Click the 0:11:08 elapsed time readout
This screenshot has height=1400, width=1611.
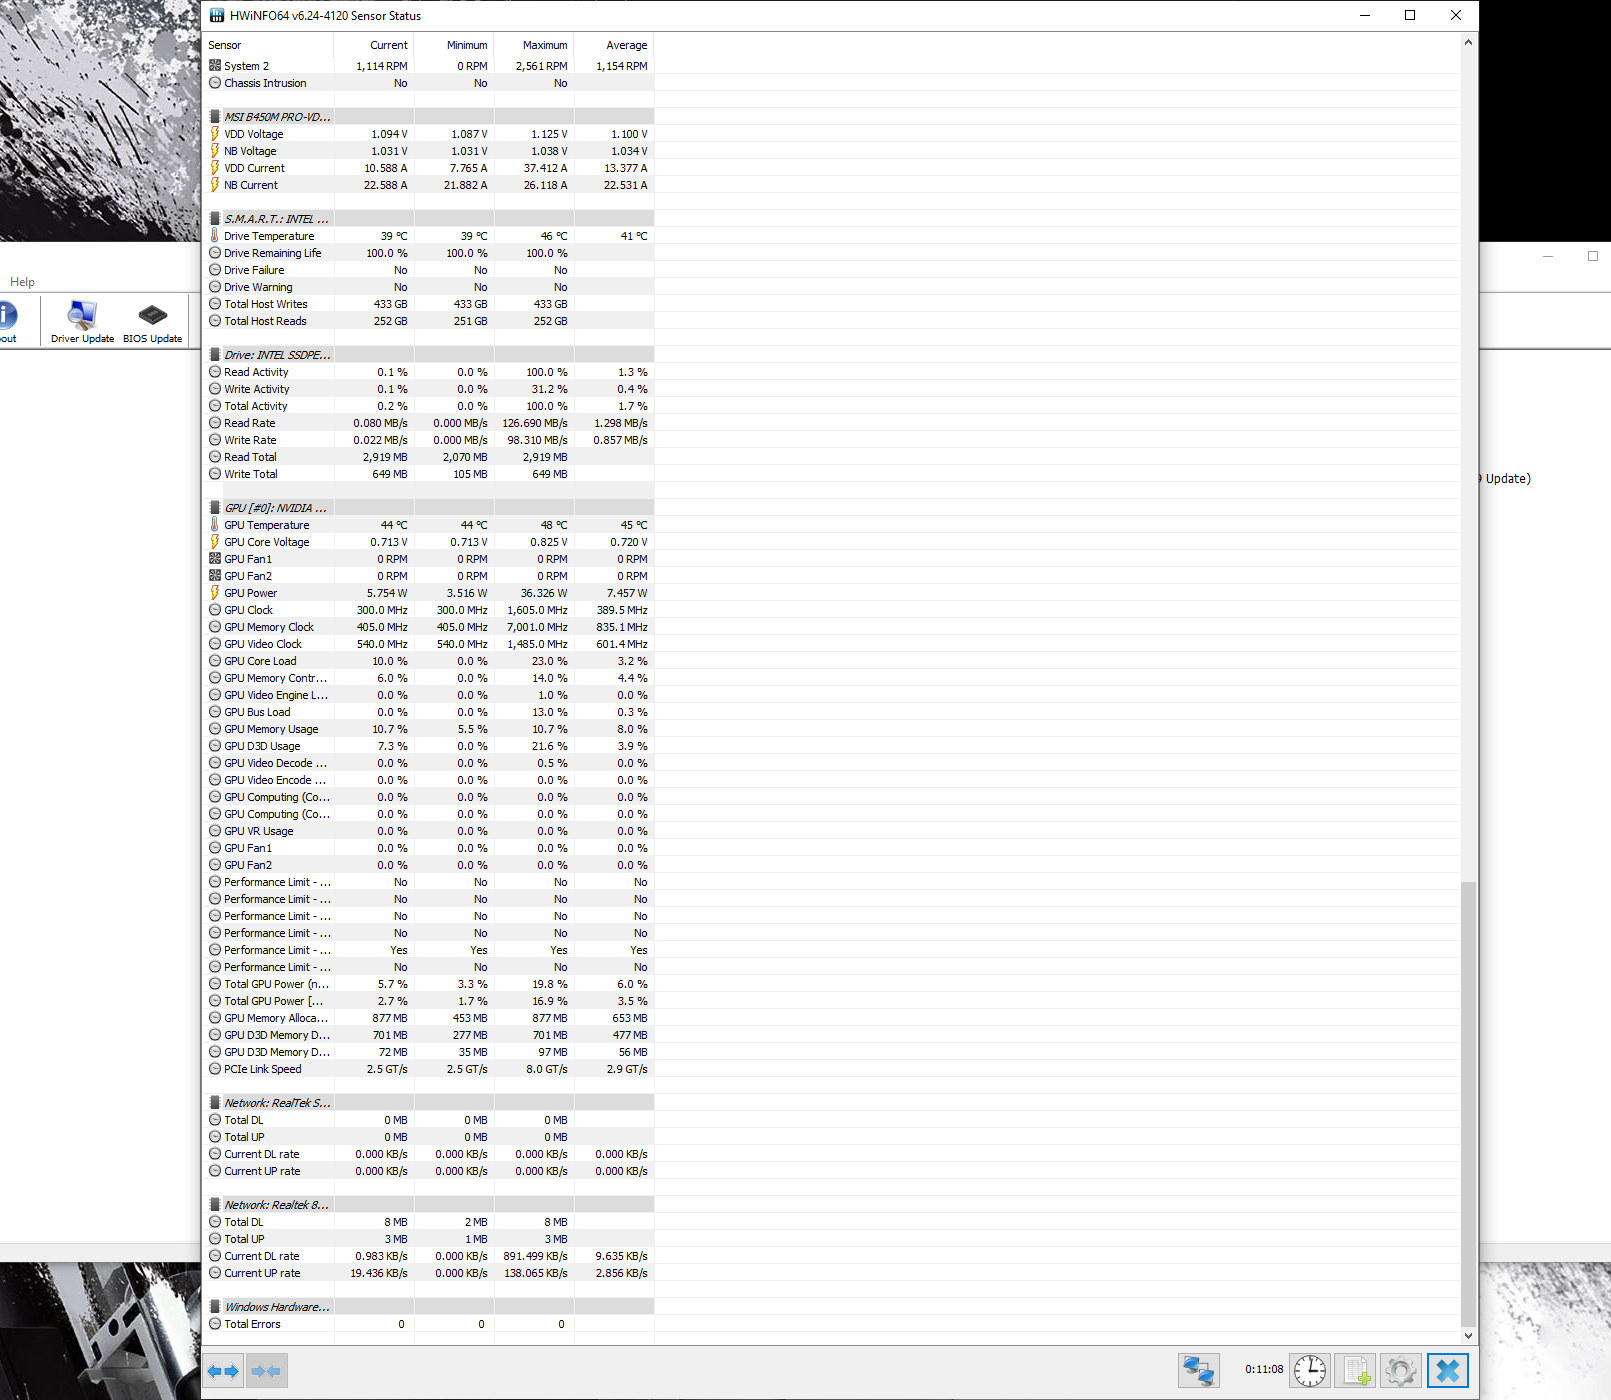pos(1264,1369)
